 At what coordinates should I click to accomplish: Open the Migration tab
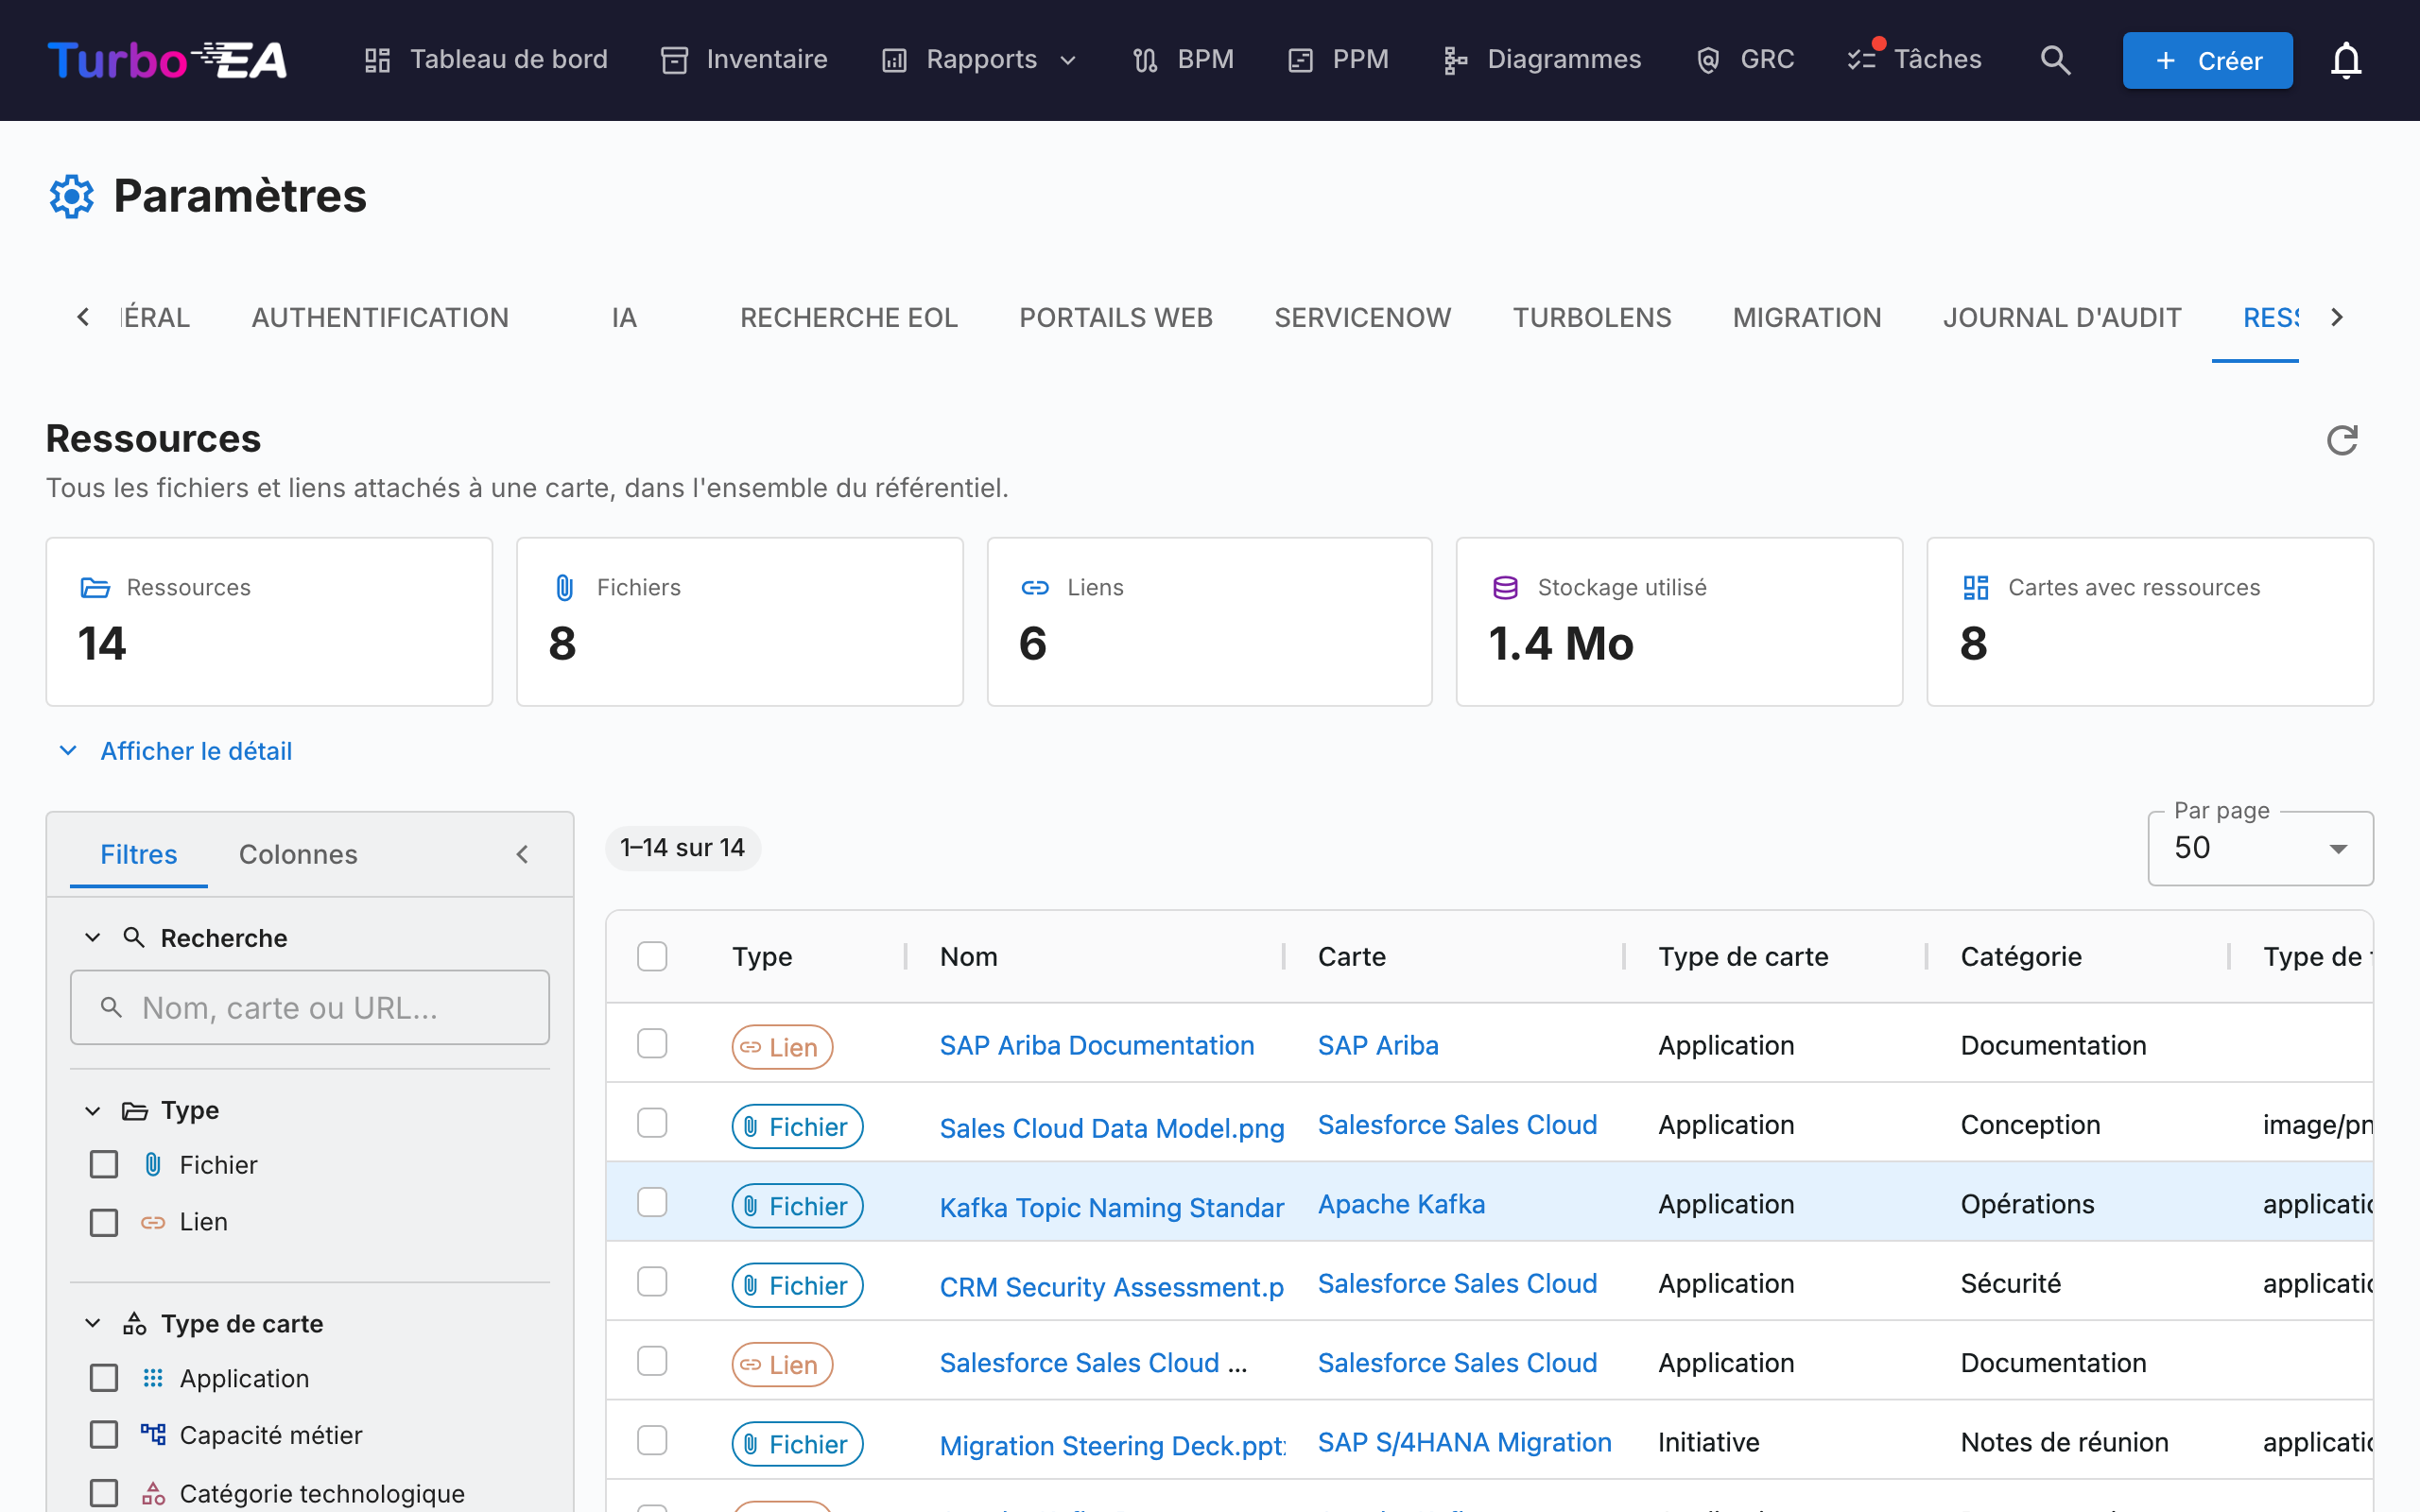(1807, 318)
